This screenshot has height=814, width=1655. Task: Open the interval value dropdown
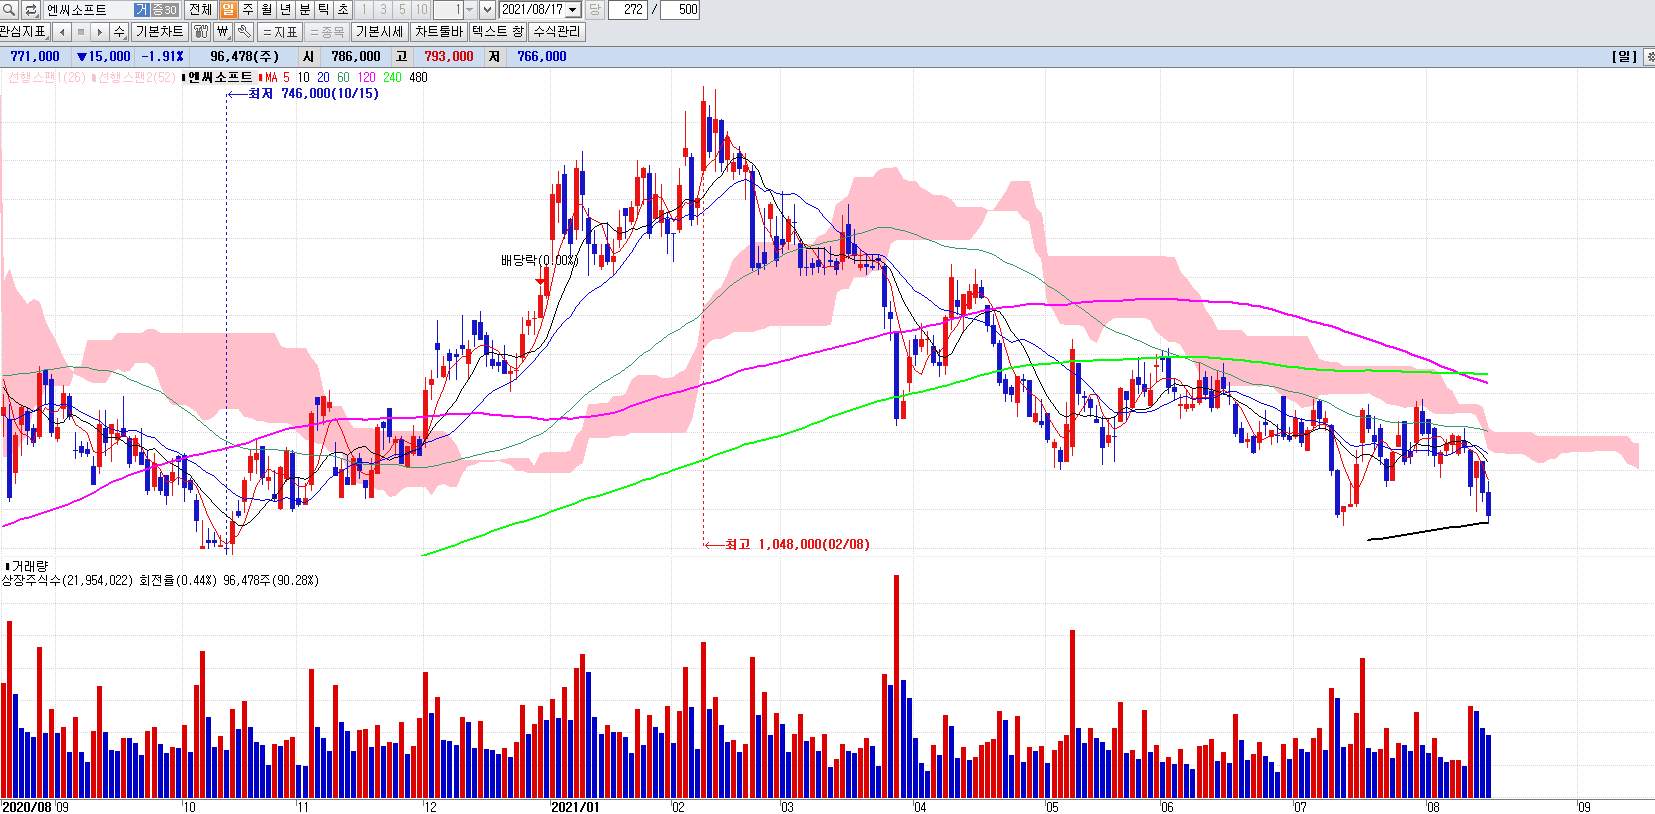[469, 10]
